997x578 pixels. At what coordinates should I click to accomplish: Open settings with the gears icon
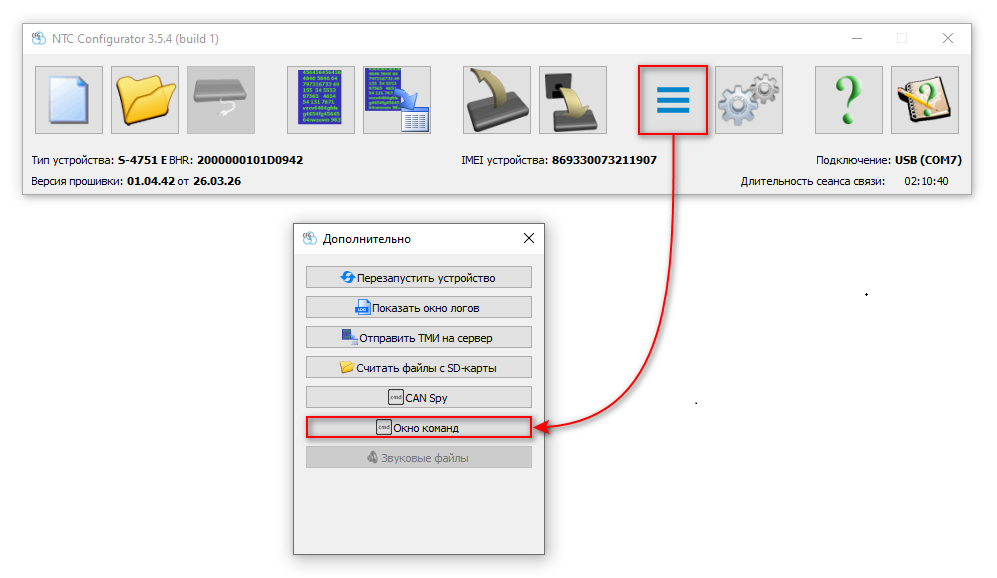[749, 100]
